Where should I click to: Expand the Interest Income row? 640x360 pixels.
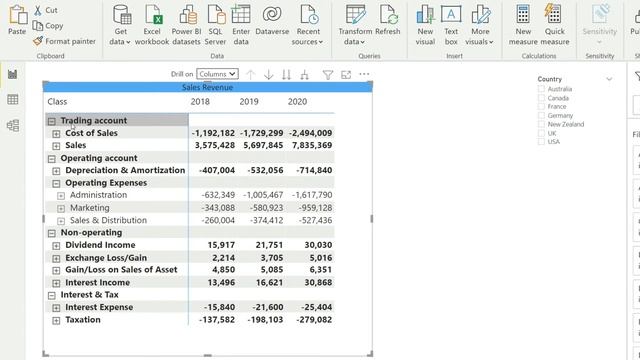tap(56, 283)
